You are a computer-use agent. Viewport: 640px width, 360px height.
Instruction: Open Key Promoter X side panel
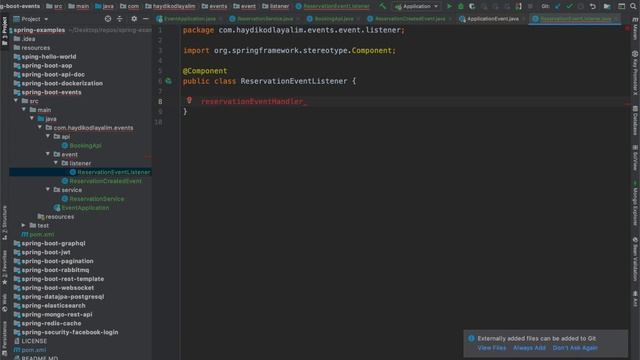[x=635, y=73]
